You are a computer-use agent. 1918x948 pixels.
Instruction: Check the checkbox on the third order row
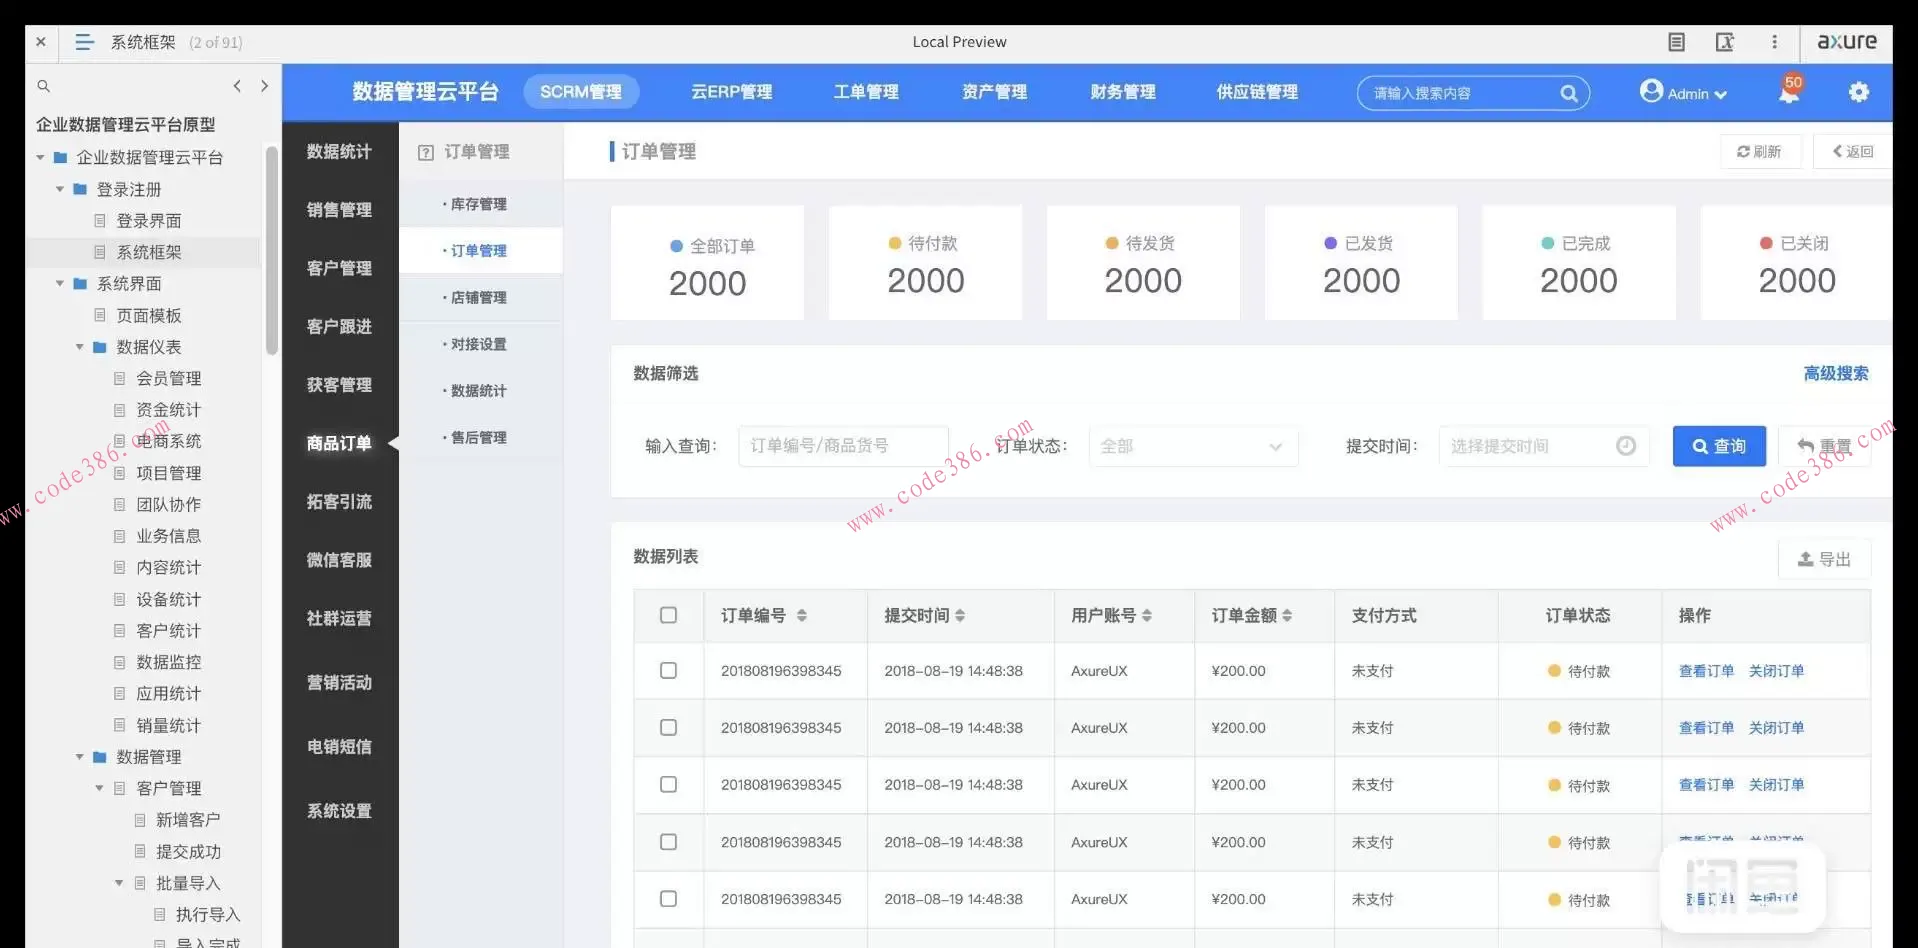coord(668,785)
